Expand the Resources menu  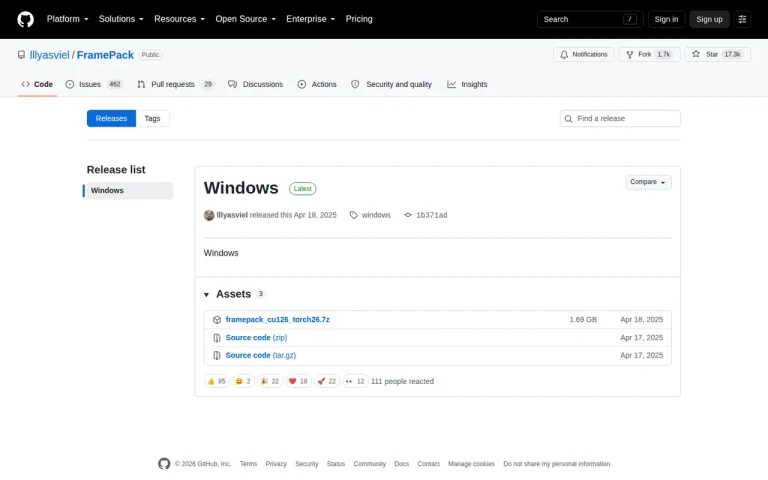pos(179,19)
